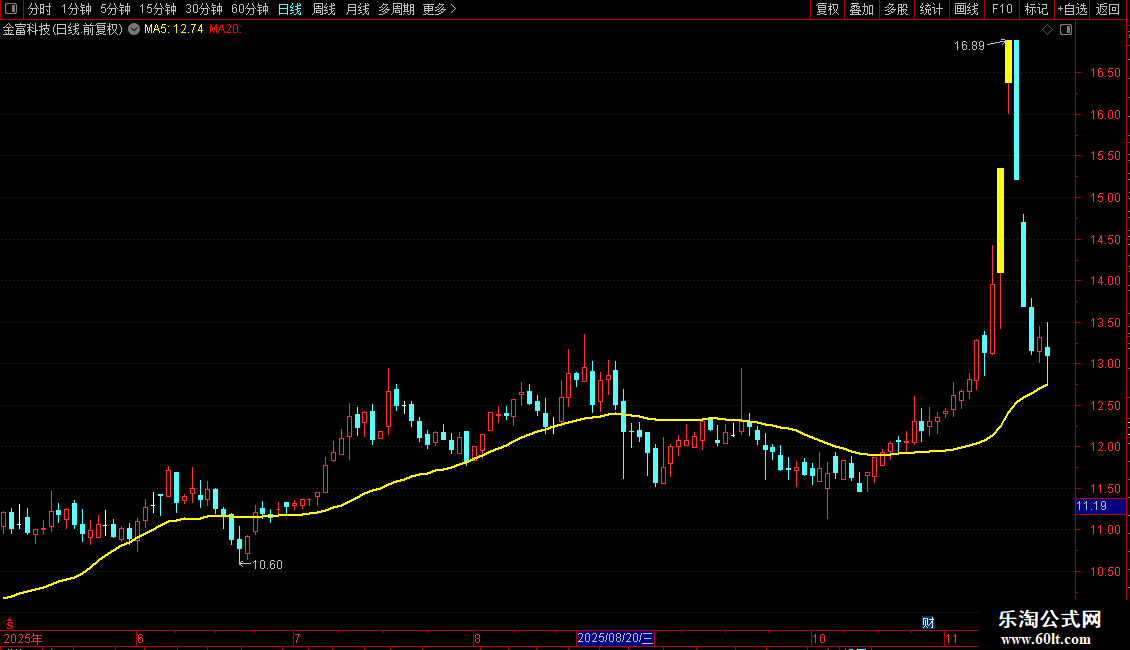
Task: Open the 多股 multi-stock view
Action: (x=896, y=9)
